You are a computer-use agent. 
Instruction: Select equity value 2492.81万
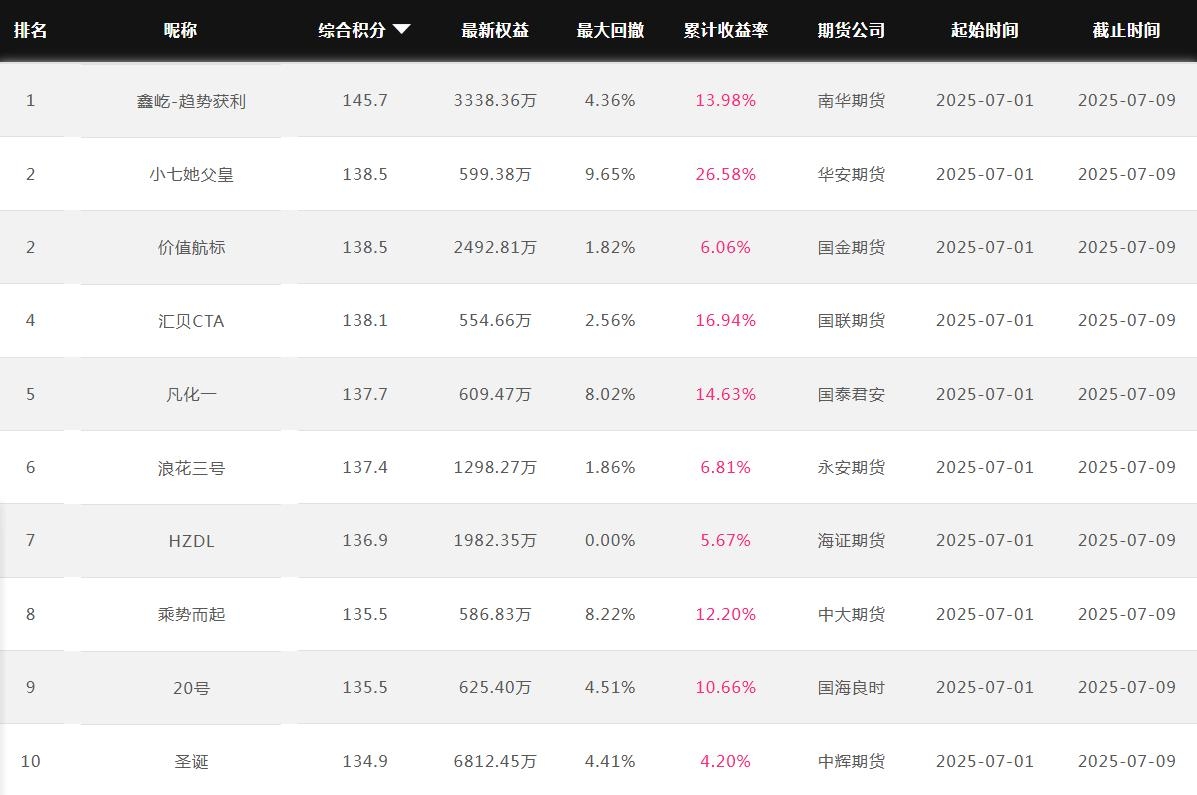[x=495, y=247]
